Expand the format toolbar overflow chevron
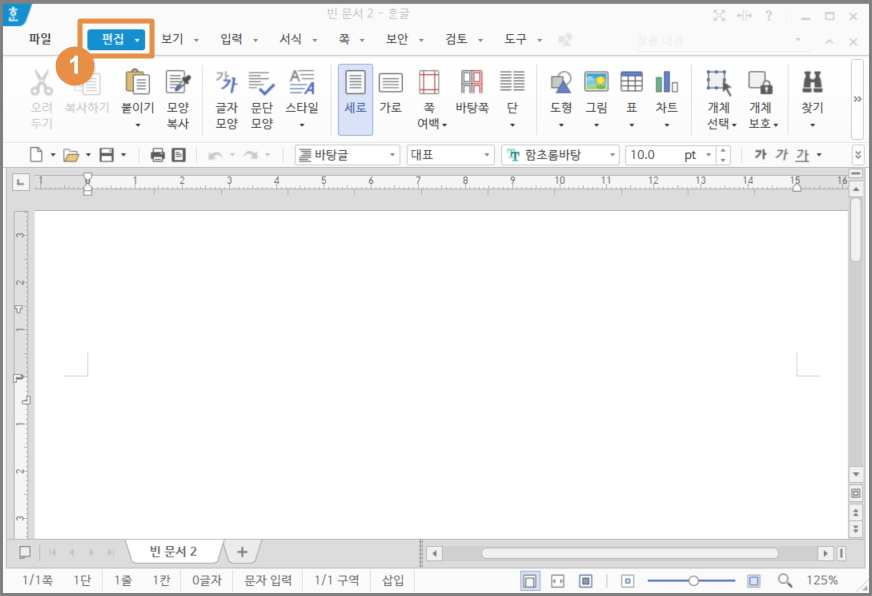The width and height of the screenshot is (872, 596). tap(858, 155)
